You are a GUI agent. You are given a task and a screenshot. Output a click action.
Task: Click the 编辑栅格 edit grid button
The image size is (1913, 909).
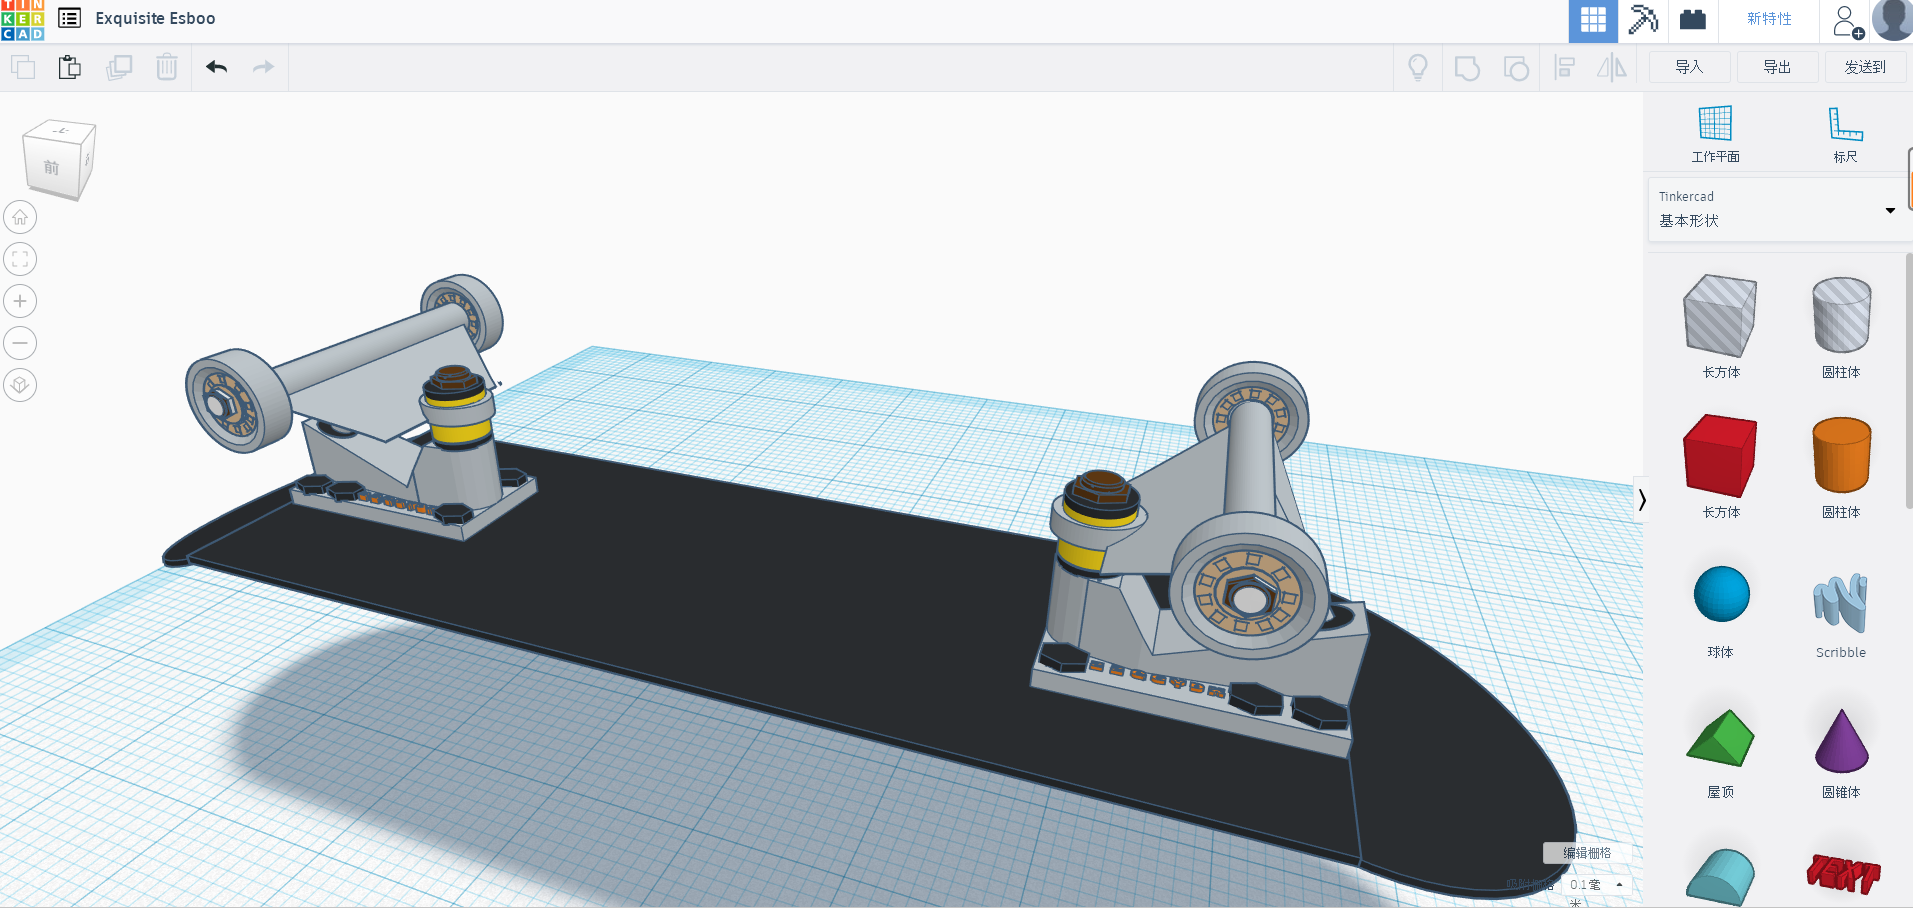pyautogui.click(x=1587, y=853)
